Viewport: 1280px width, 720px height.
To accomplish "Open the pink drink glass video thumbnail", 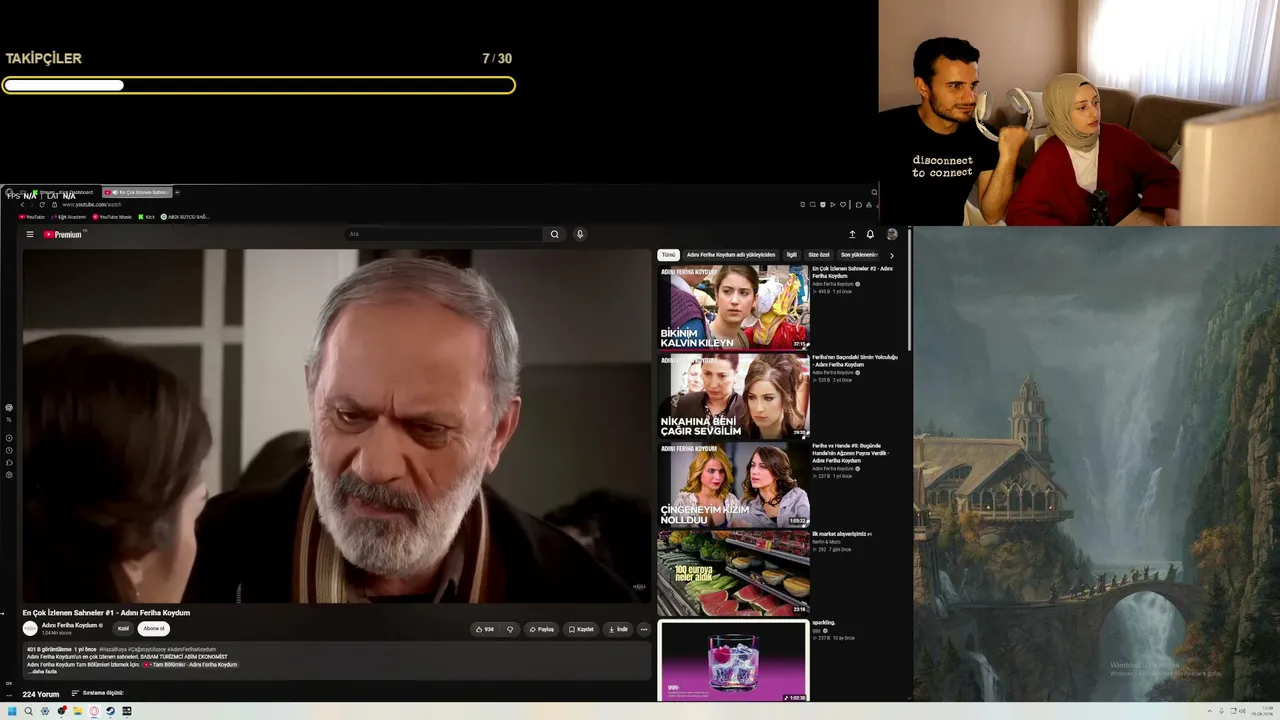I will 733,661.
